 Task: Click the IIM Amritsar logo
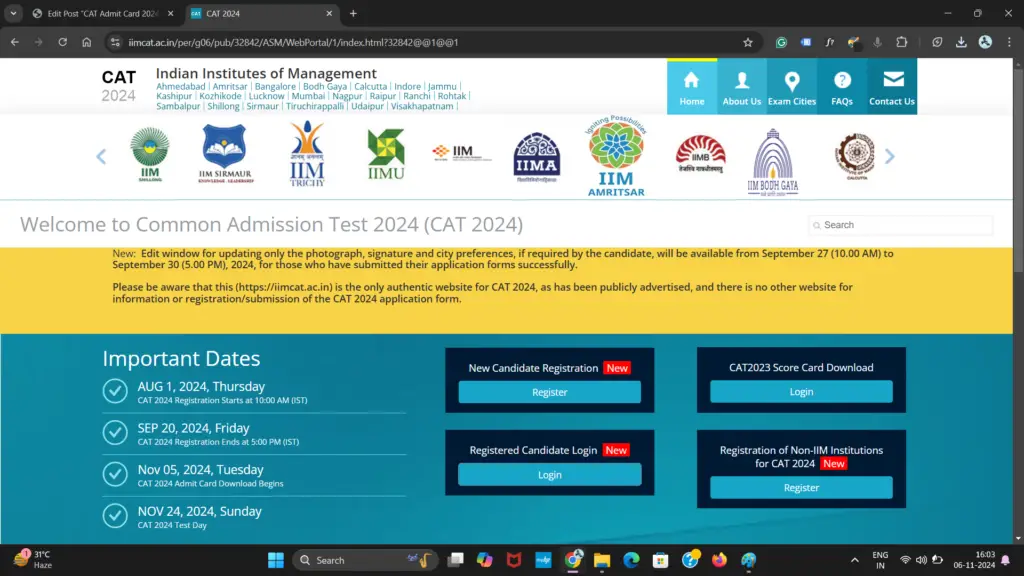point(616,157)
